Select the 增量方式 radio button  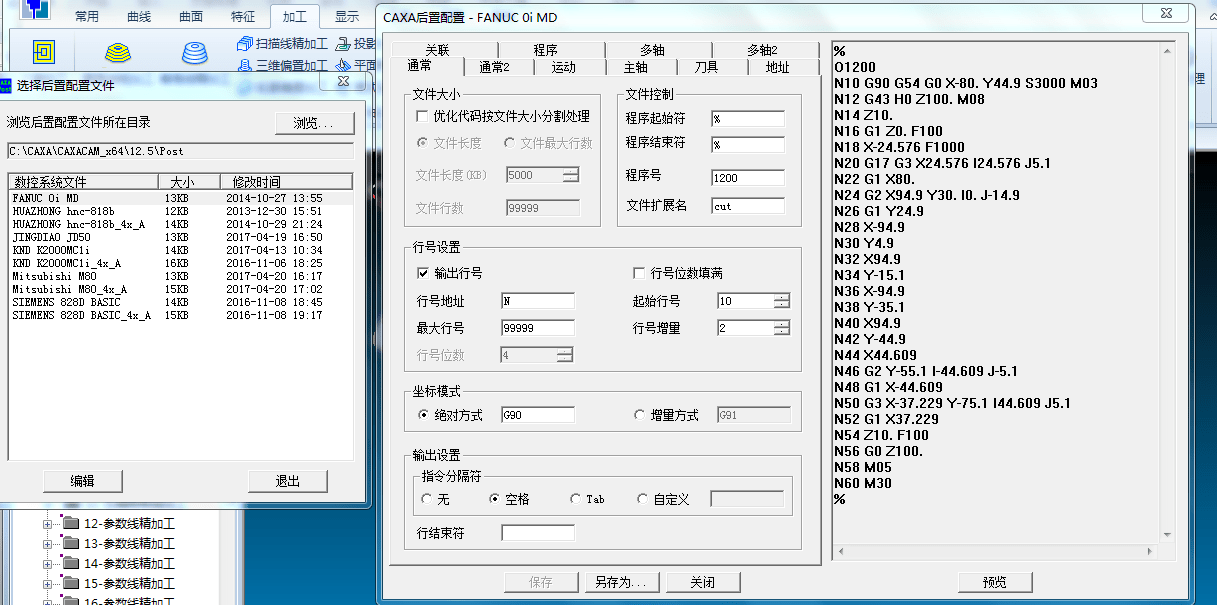click(641, 415)
